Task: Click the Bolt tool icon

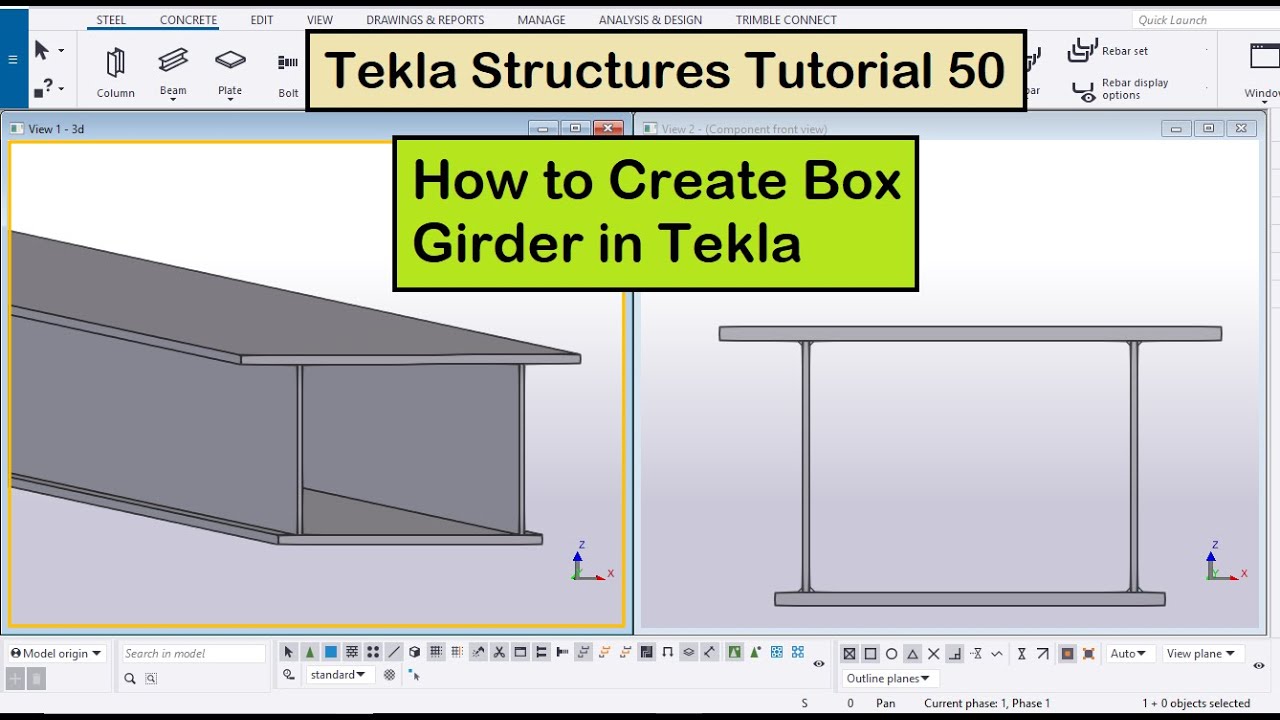Action: click(x=288, y=62)
